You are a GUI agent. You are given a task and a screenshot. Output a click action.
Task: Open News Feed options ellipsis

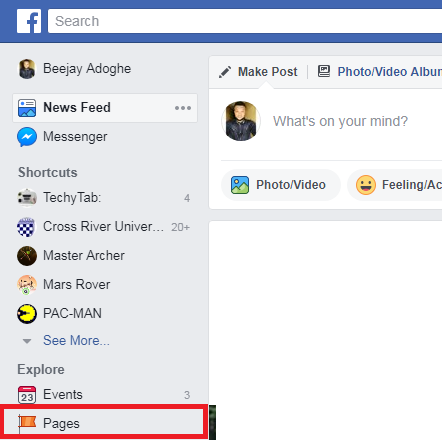tap(183, 108)
